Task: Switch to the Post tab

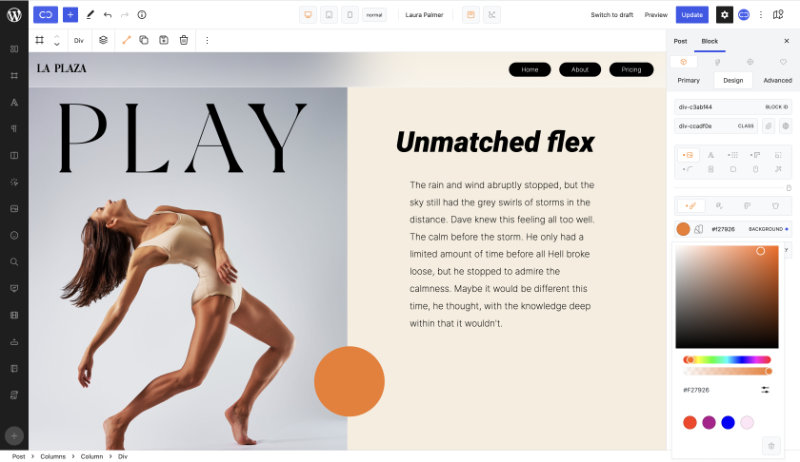Action: click(680, 41)
